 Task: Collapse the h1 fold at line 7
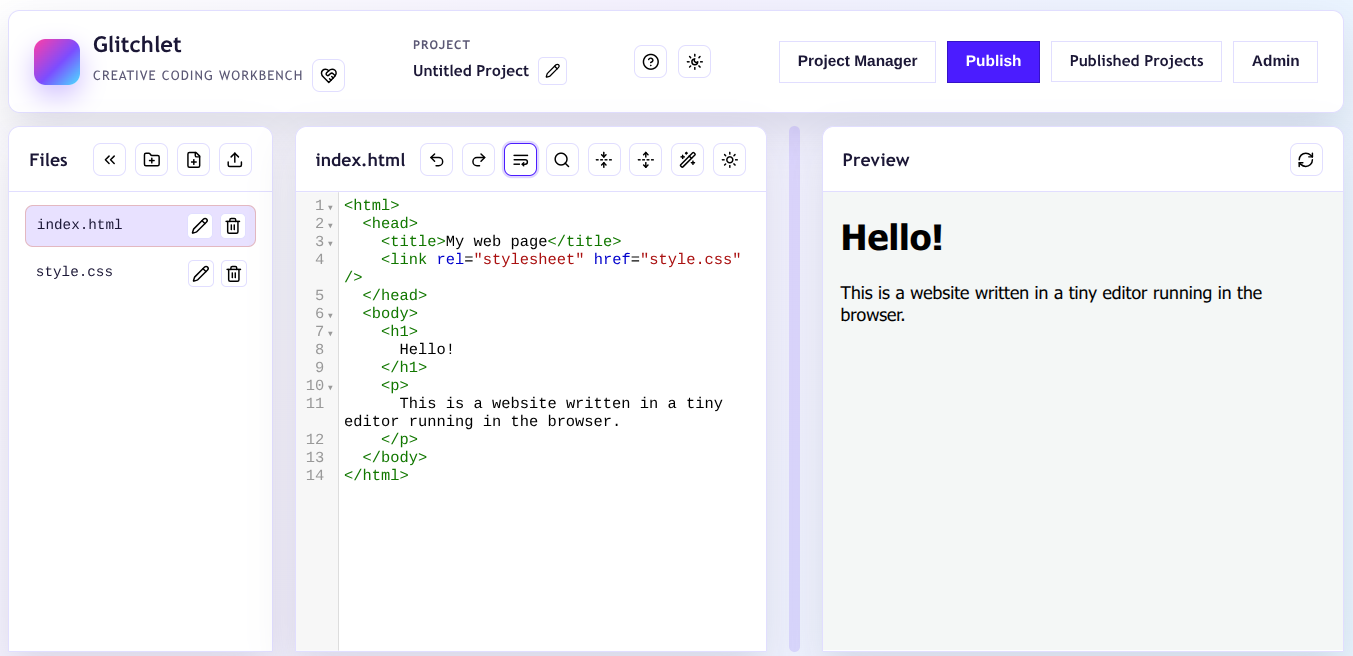tap(331, 333)
